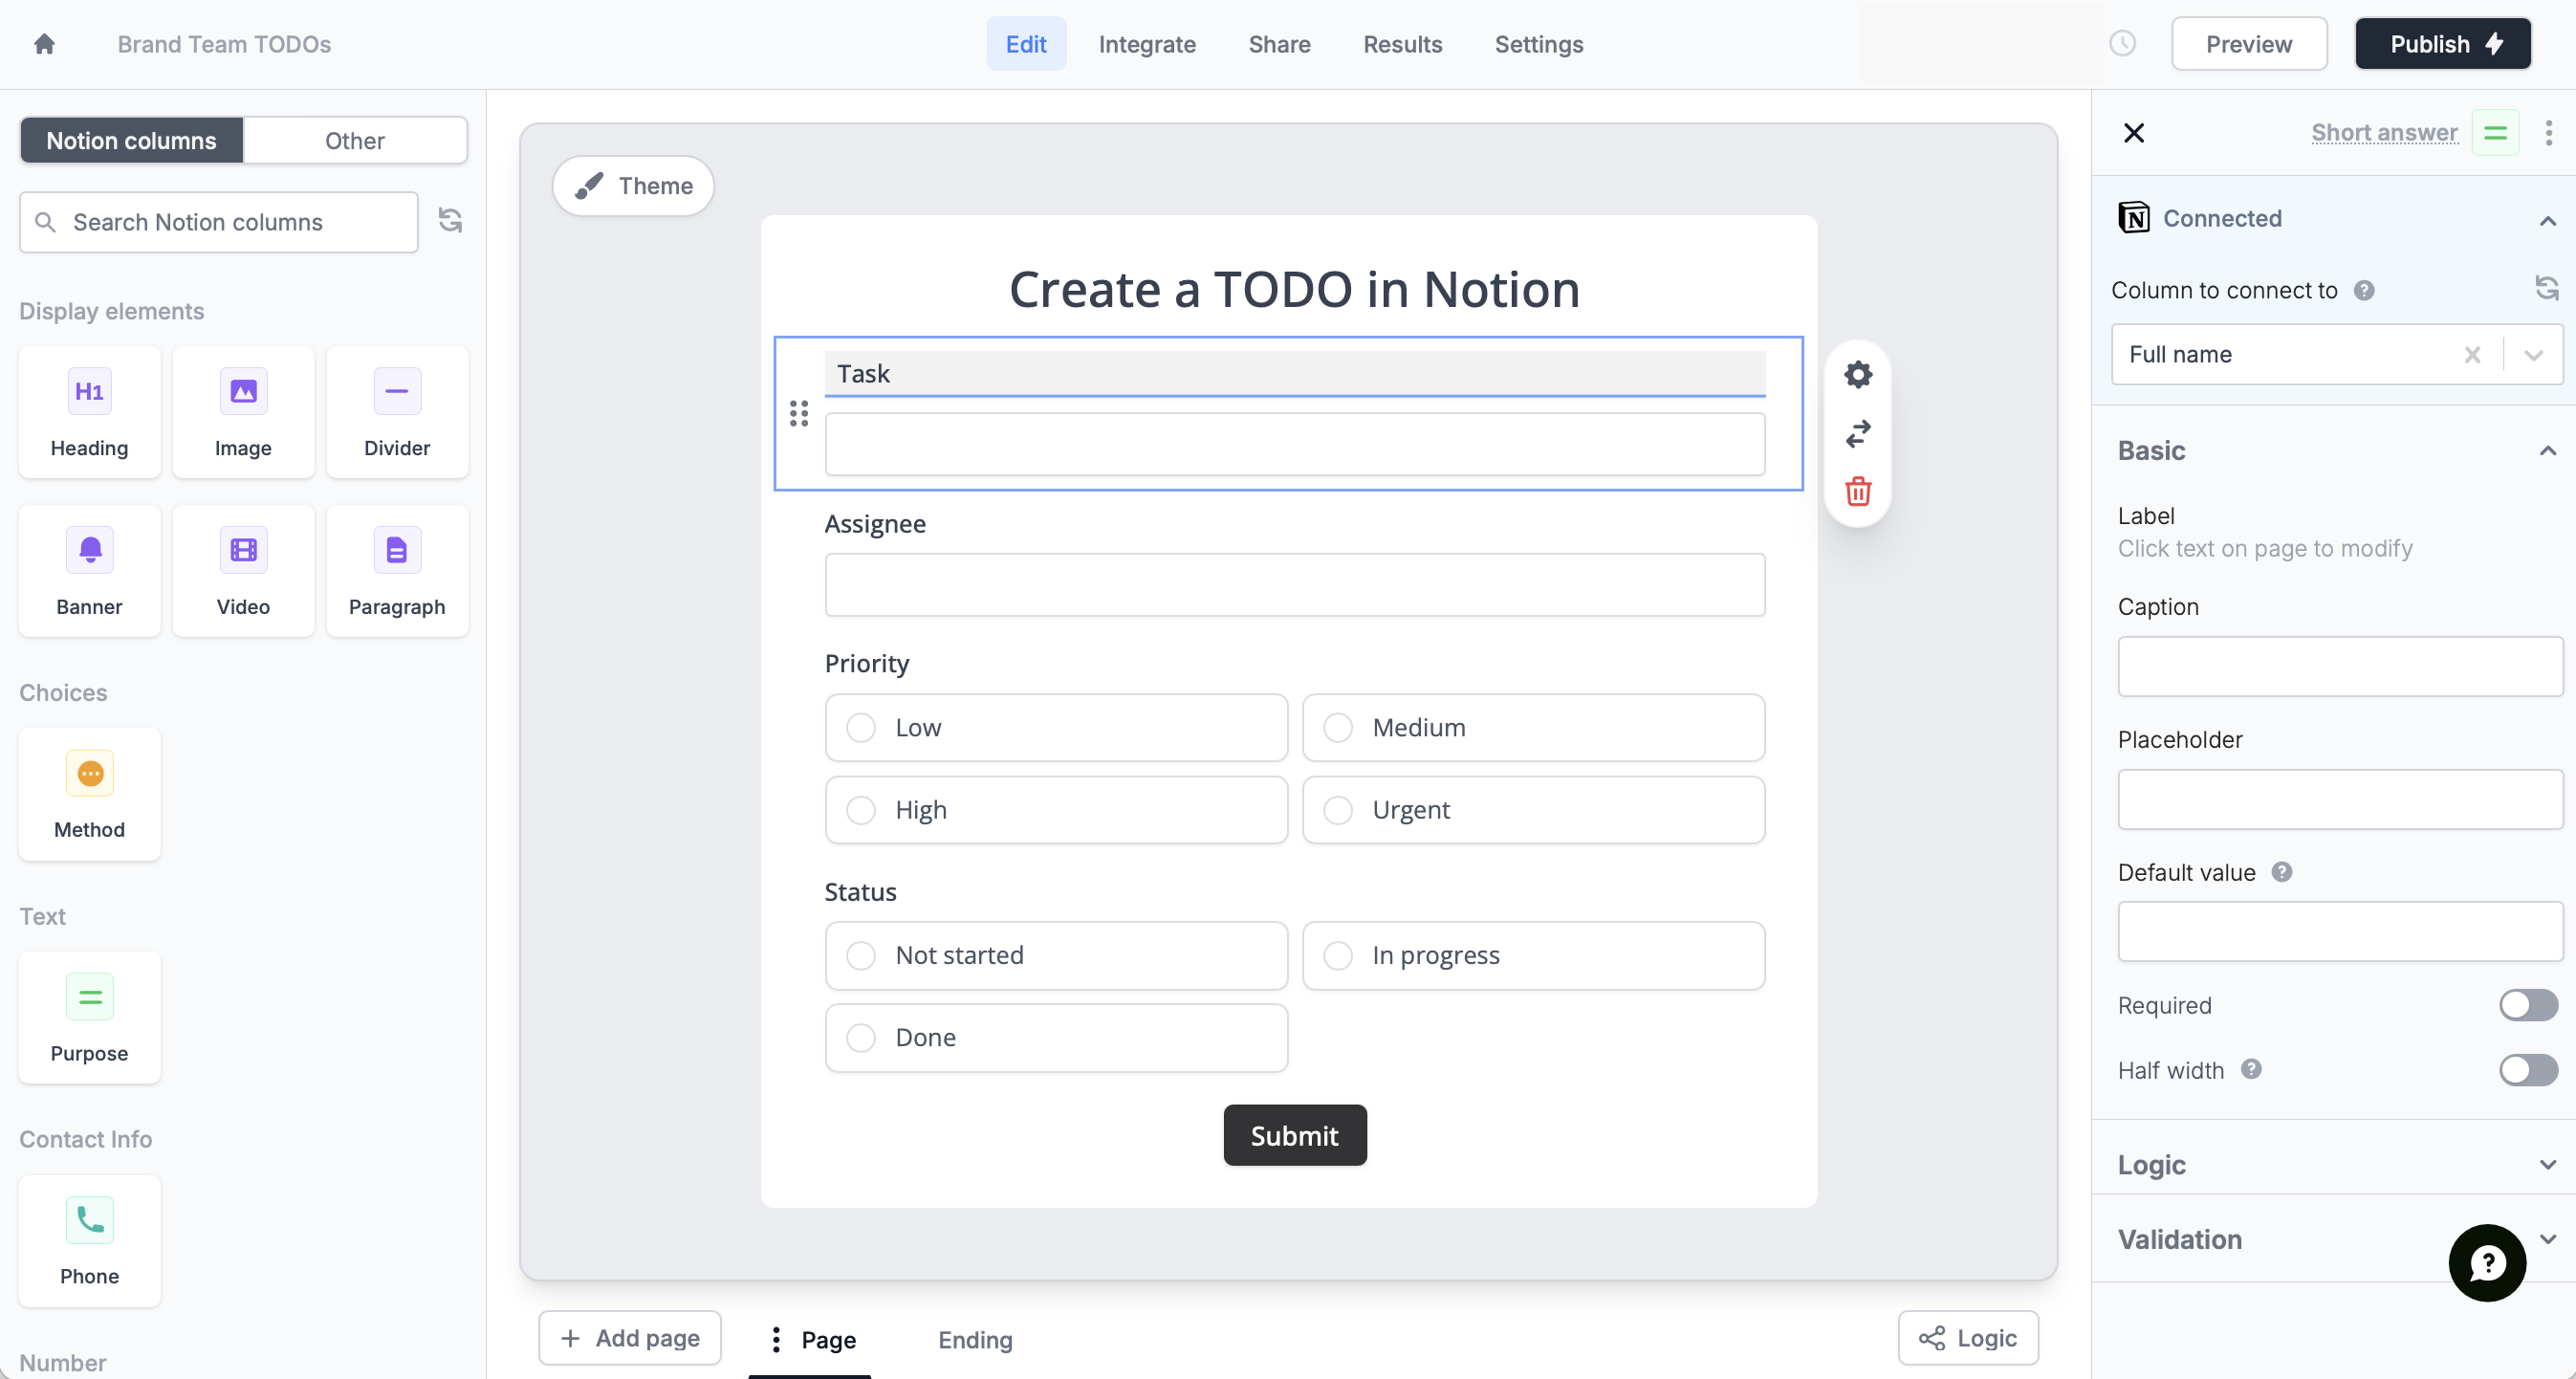Switch to the Integrate tab
This screenshot has height=1379, width=2576.
(x=1147, y=44)
